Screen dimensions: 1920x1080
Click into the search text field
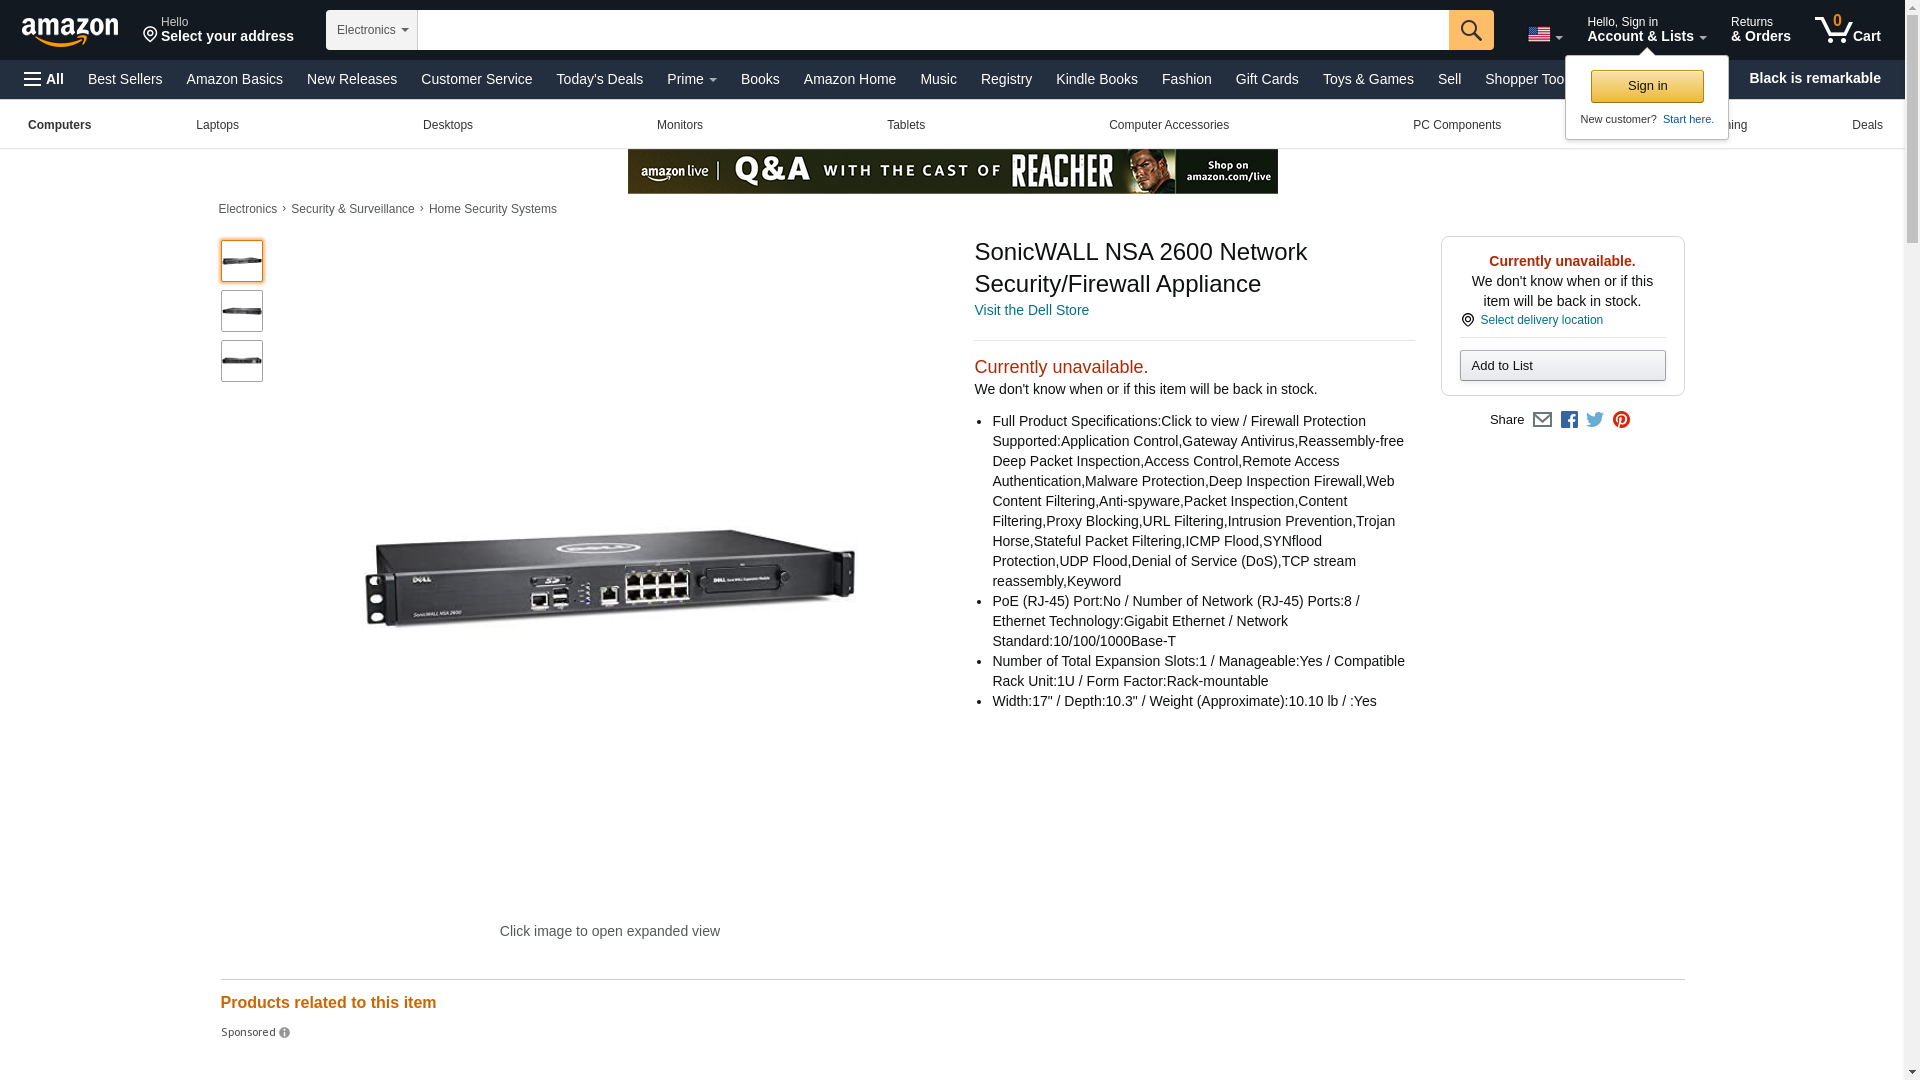click(x=933, y=30)
